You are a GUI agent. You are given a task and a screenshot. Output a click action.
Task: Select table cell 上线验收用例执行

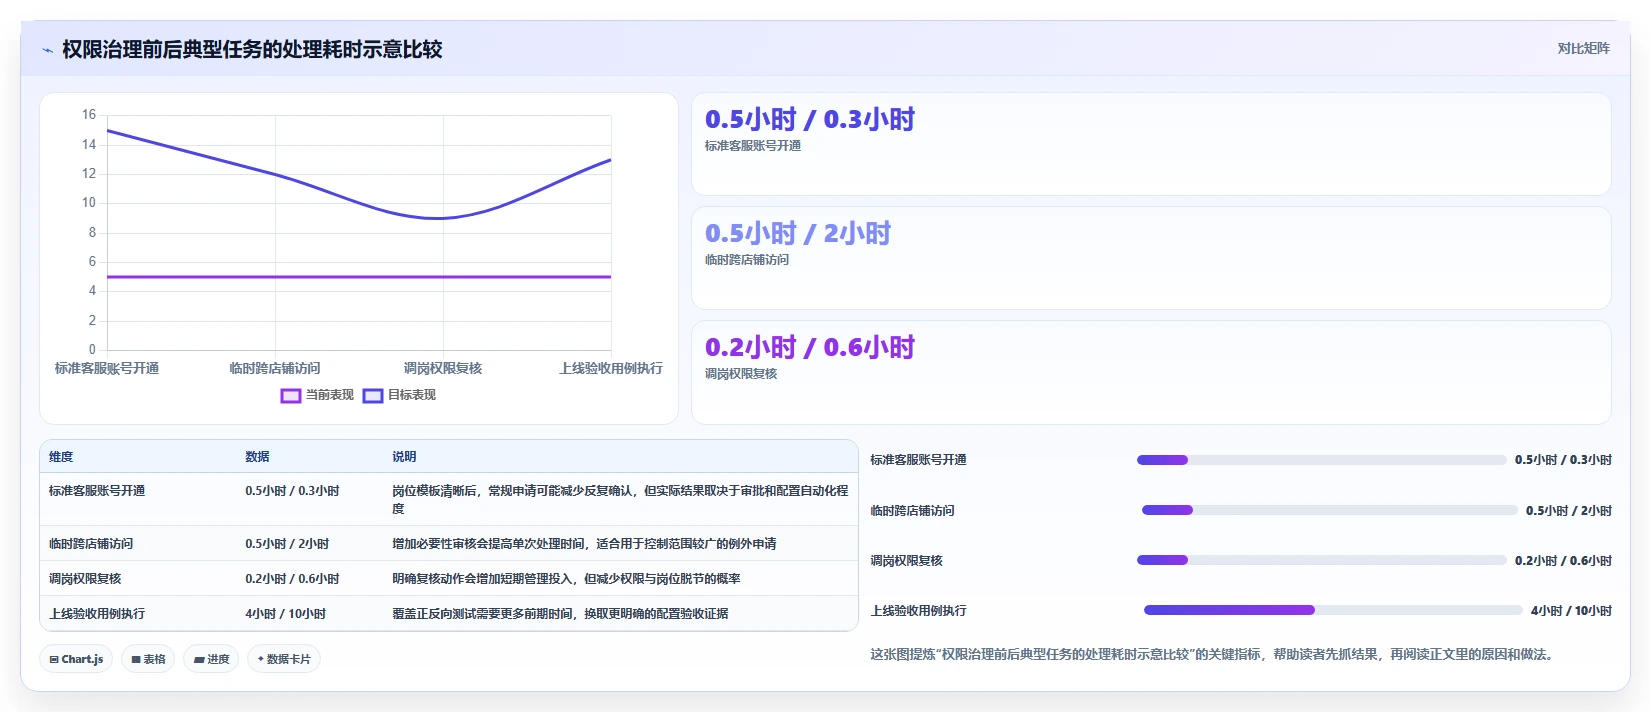97,614
